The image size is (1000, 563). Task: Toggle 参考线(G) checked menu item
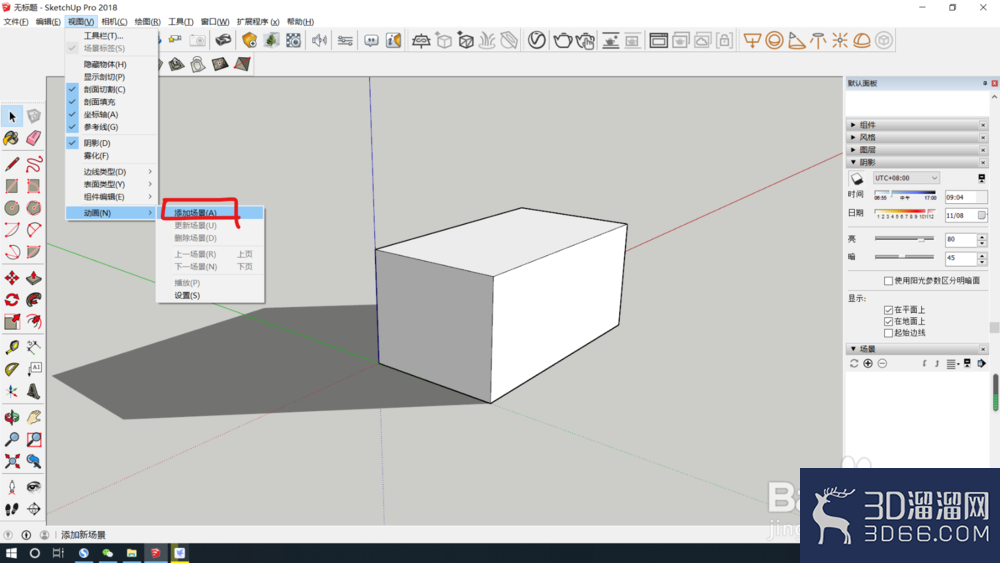(x=112, y=127)
